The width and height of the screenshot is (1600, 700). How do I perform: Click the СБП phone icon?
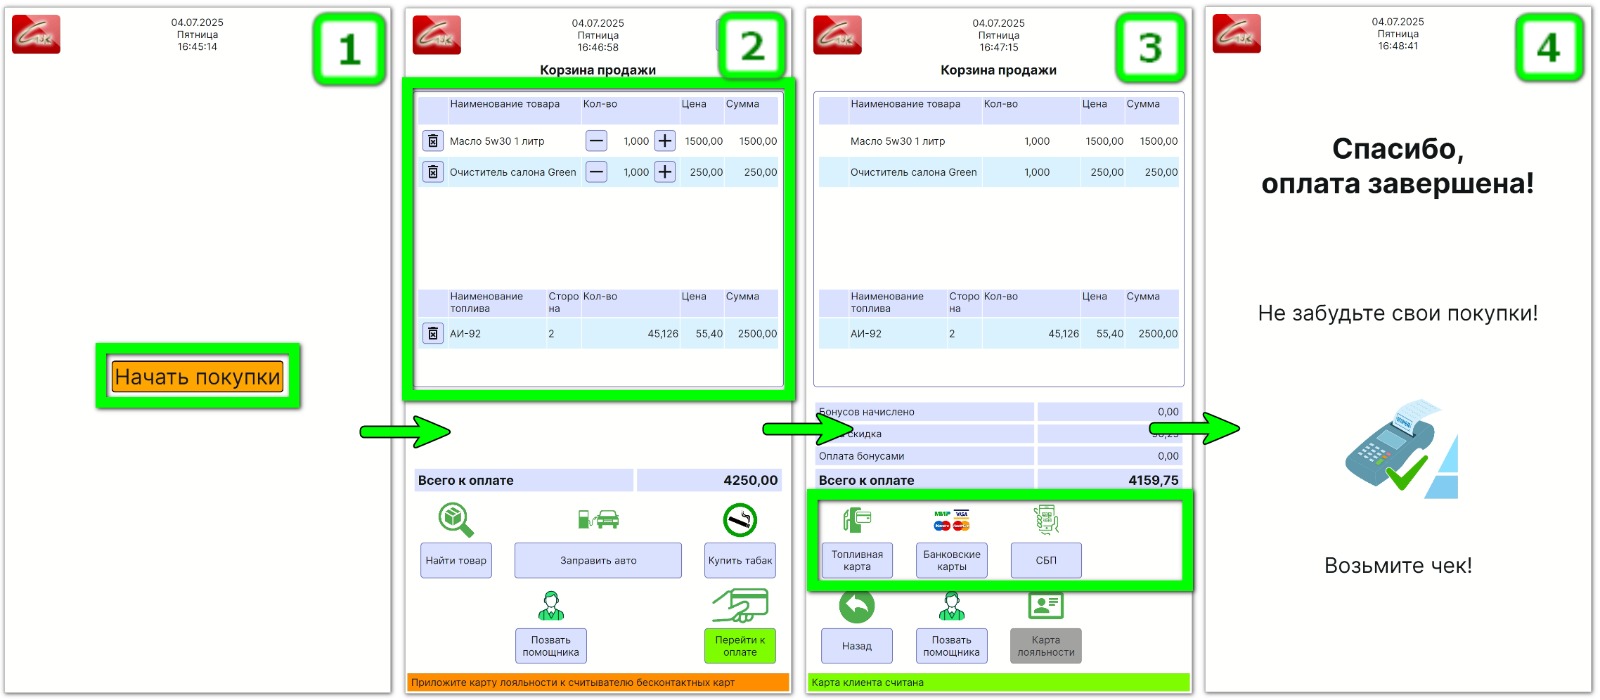(x=1046, y=520)
